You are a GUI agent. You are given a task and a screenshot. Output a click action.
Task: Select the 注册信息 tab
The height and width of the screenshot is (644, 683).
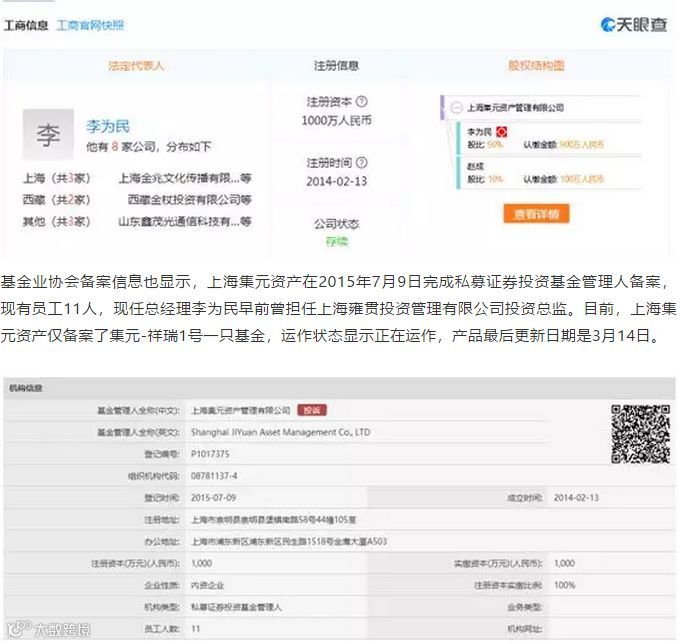336,66
